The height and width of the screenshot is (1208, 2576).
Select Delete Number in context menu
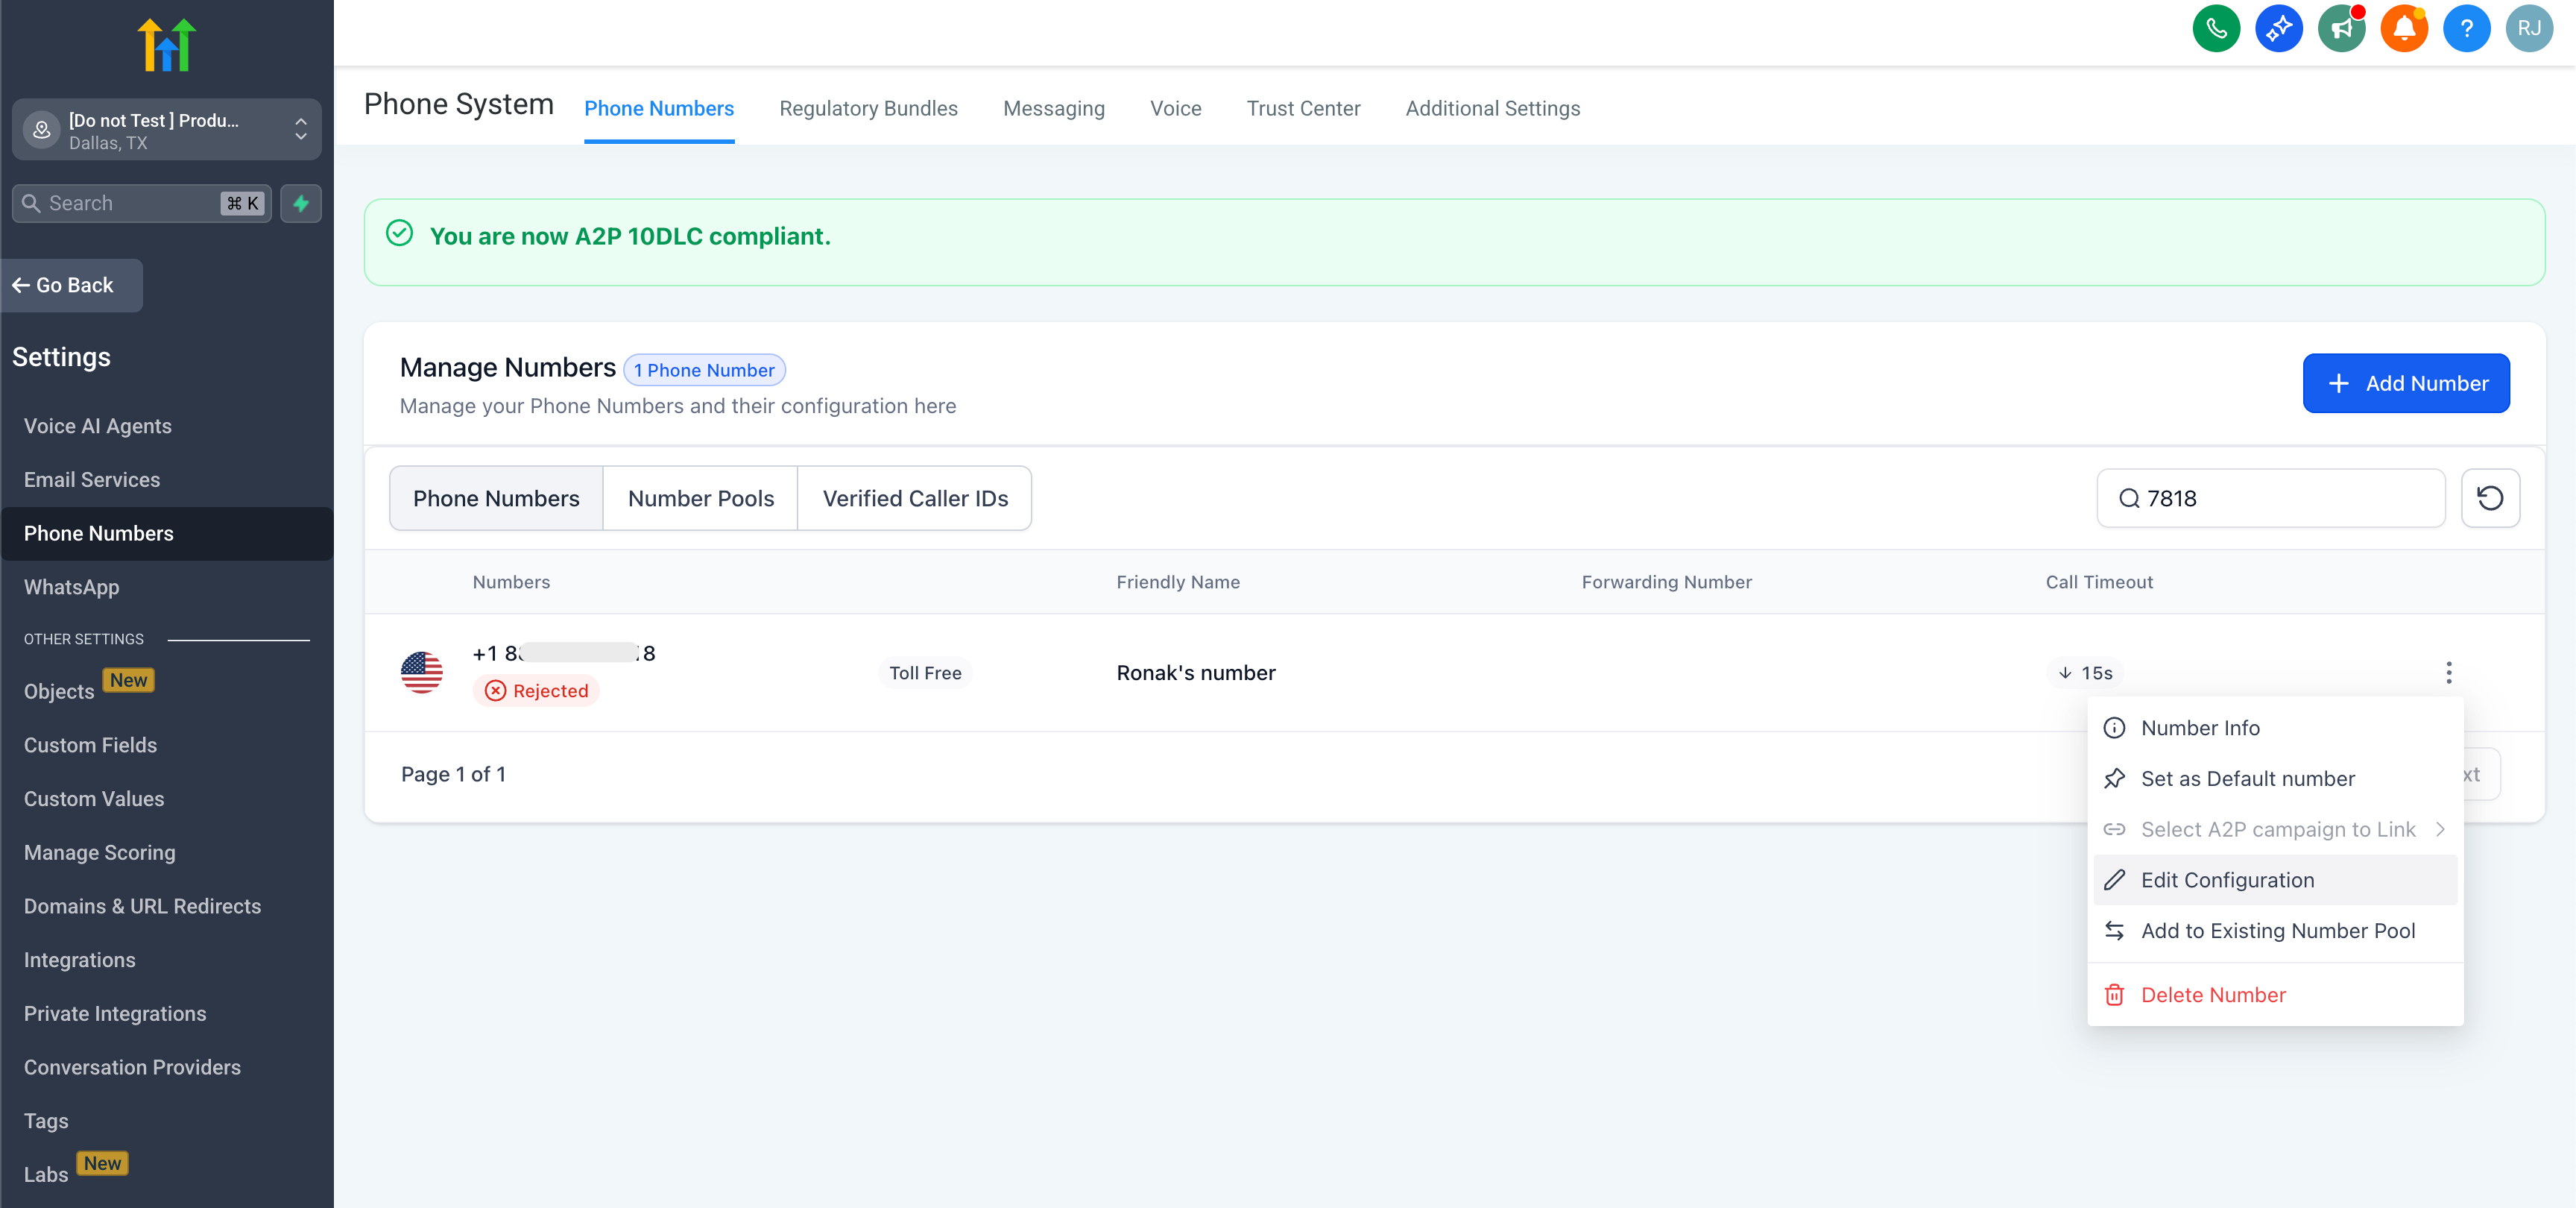(x=2212, y=995)
